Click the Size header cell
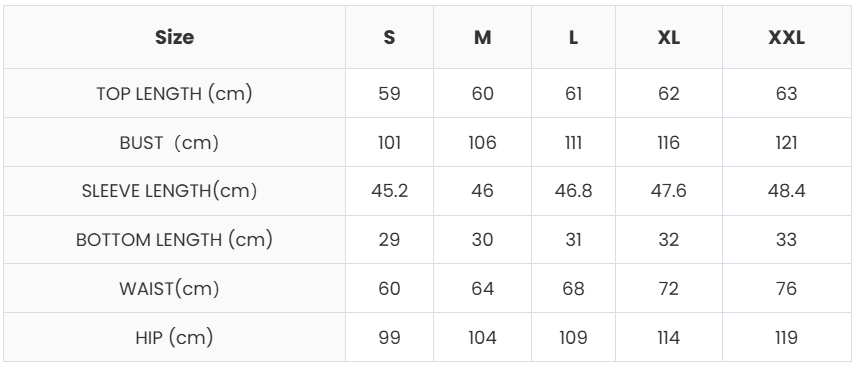Image resolution: width=855 pixels, height=365 pixels. pos(174,38)
